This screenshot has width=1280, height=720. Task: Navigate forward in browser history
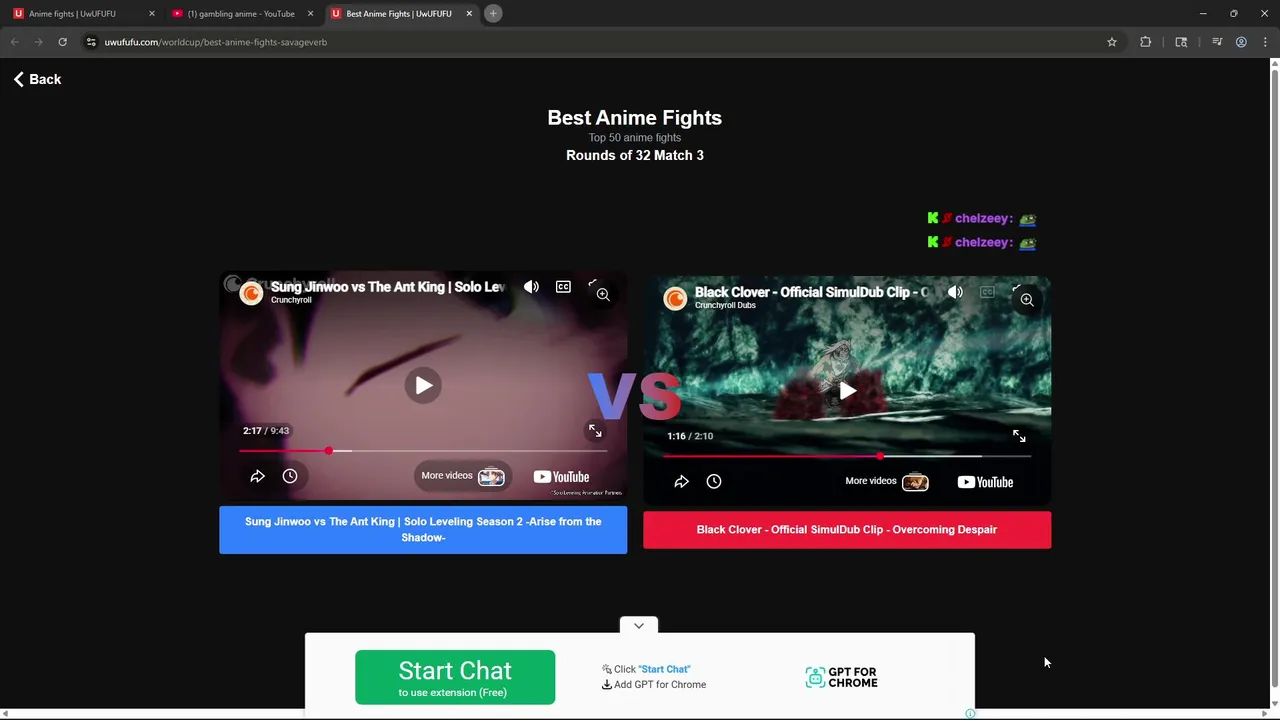click(38, 42)
